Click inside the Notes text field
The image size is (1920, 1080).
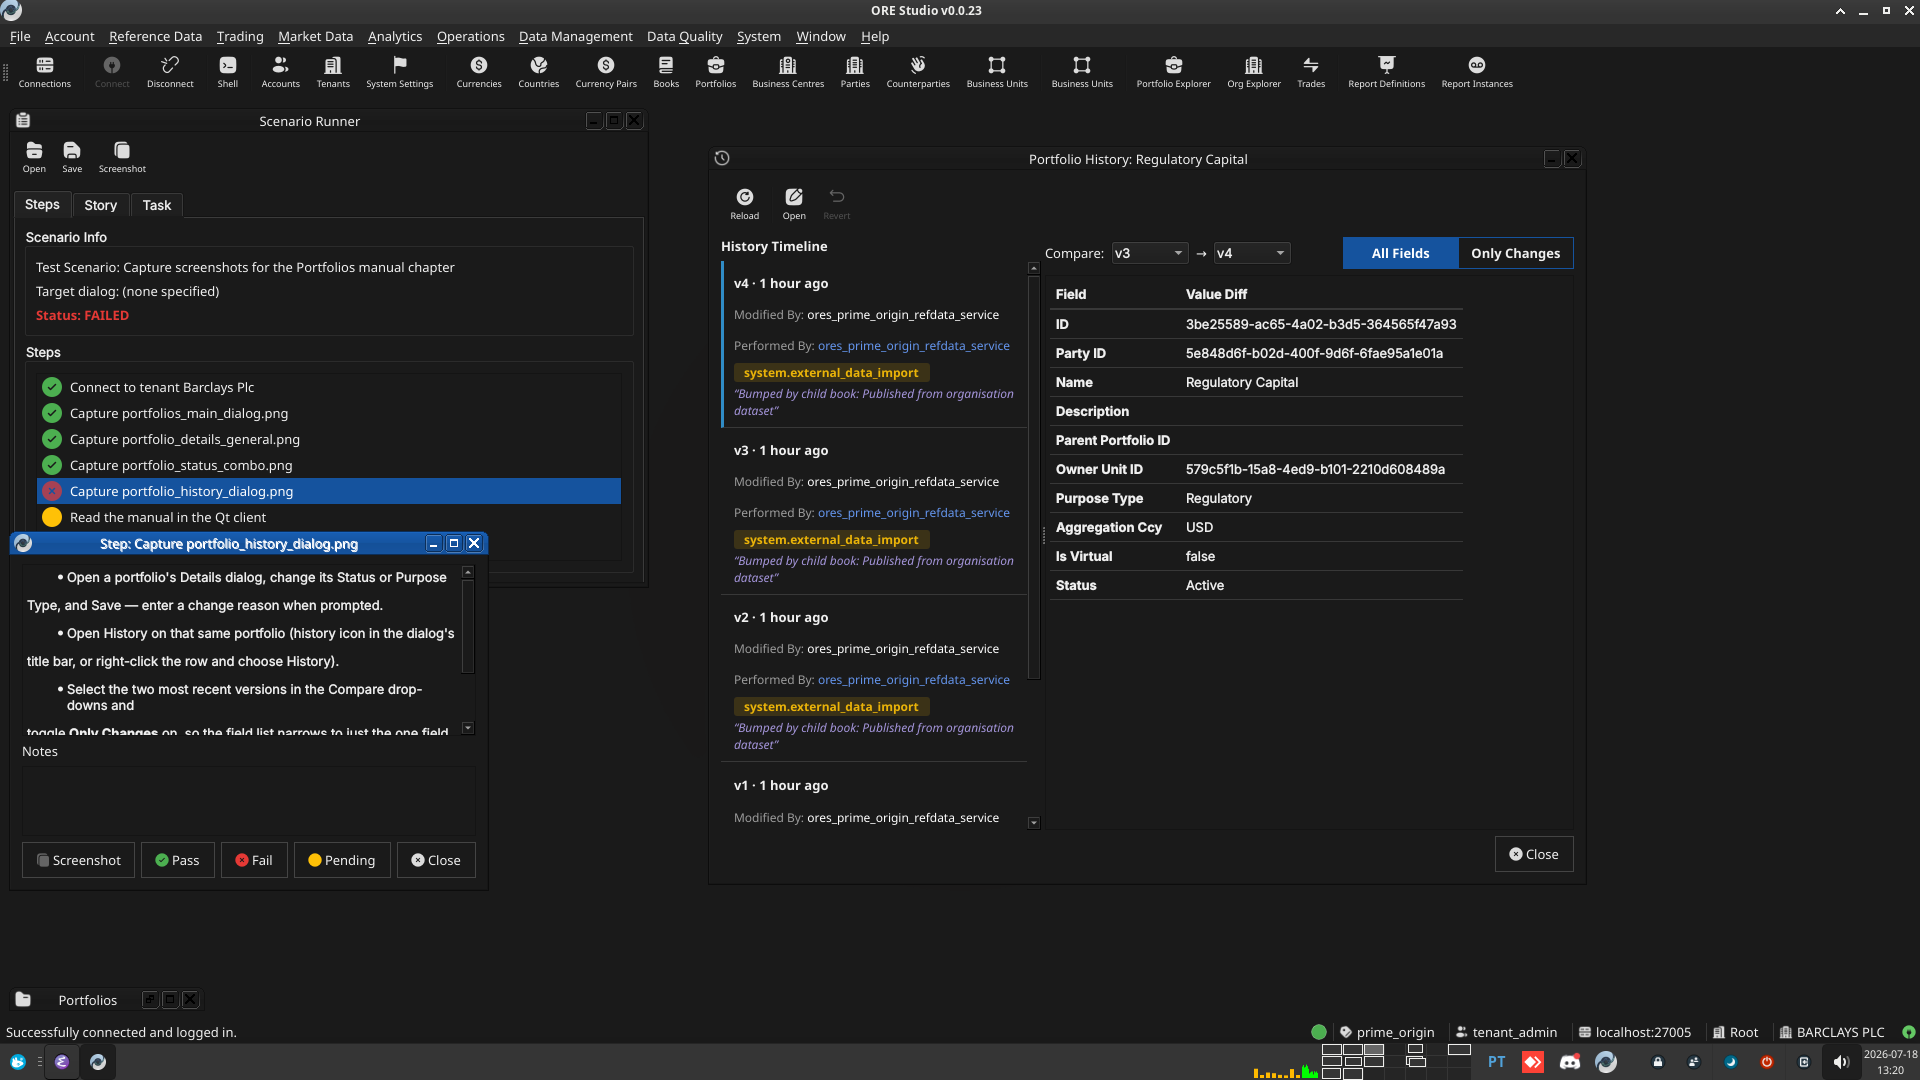(248, 801)
